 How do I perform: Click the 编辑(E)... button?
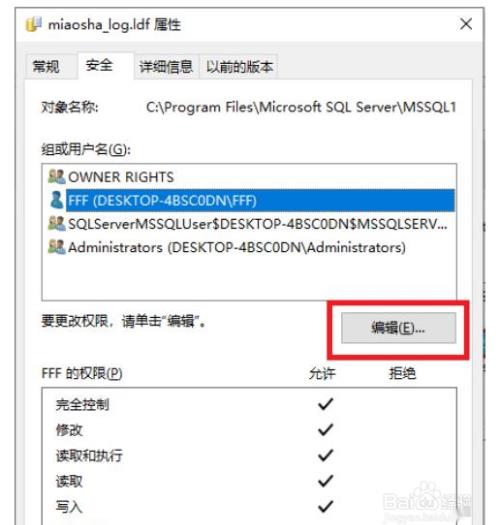tap(398, 328)
